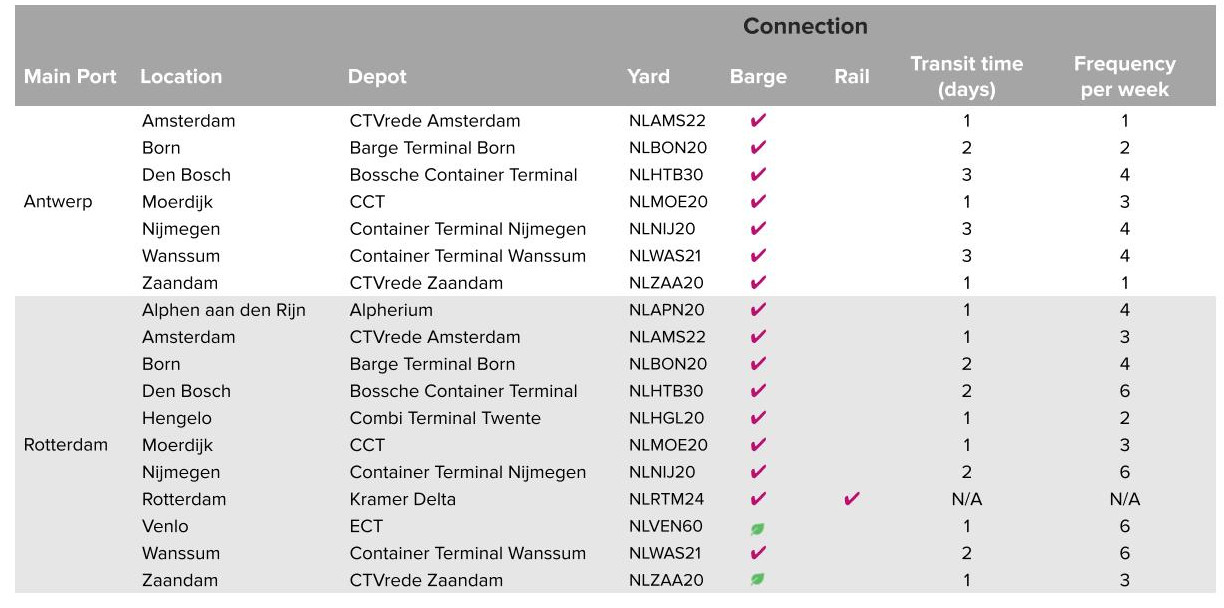Click Barge checkmark for Alpherium depot
Screen dimensions: 1224x608
(758, 310)
